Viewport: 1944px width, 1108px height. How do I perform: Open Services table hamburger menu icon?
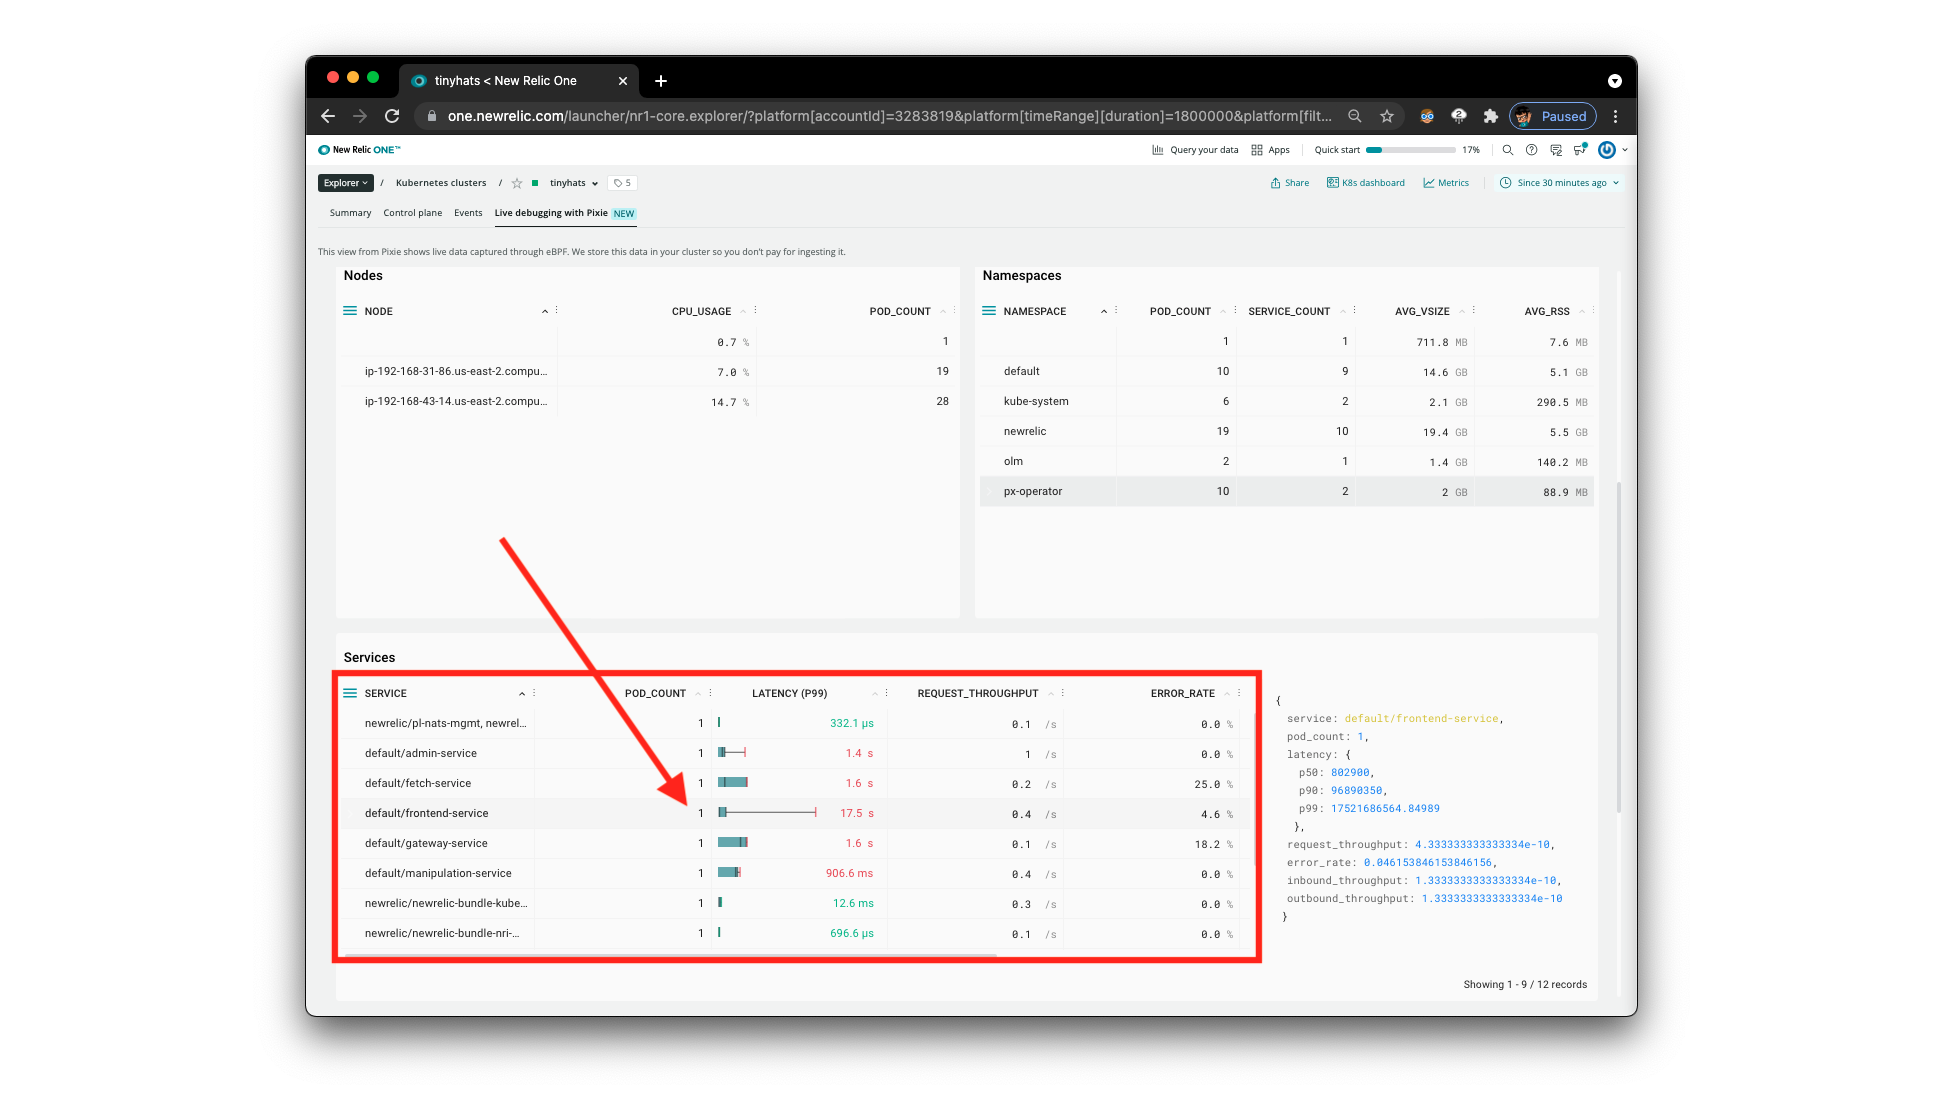click(350, 693)
